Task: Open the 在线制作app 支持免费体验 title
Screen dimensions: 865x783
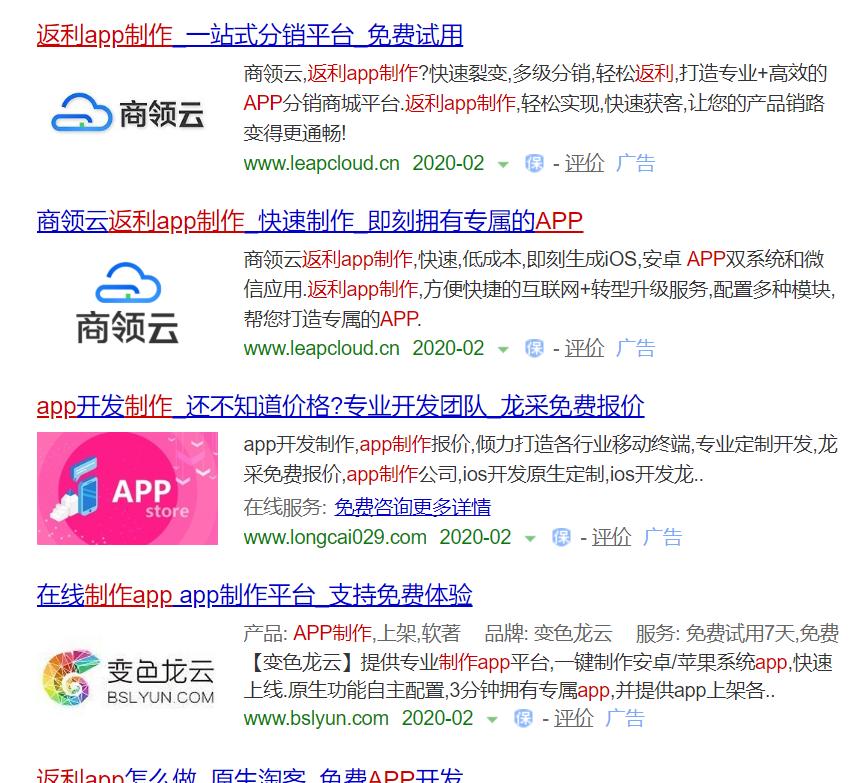Action: coord(253,594)
